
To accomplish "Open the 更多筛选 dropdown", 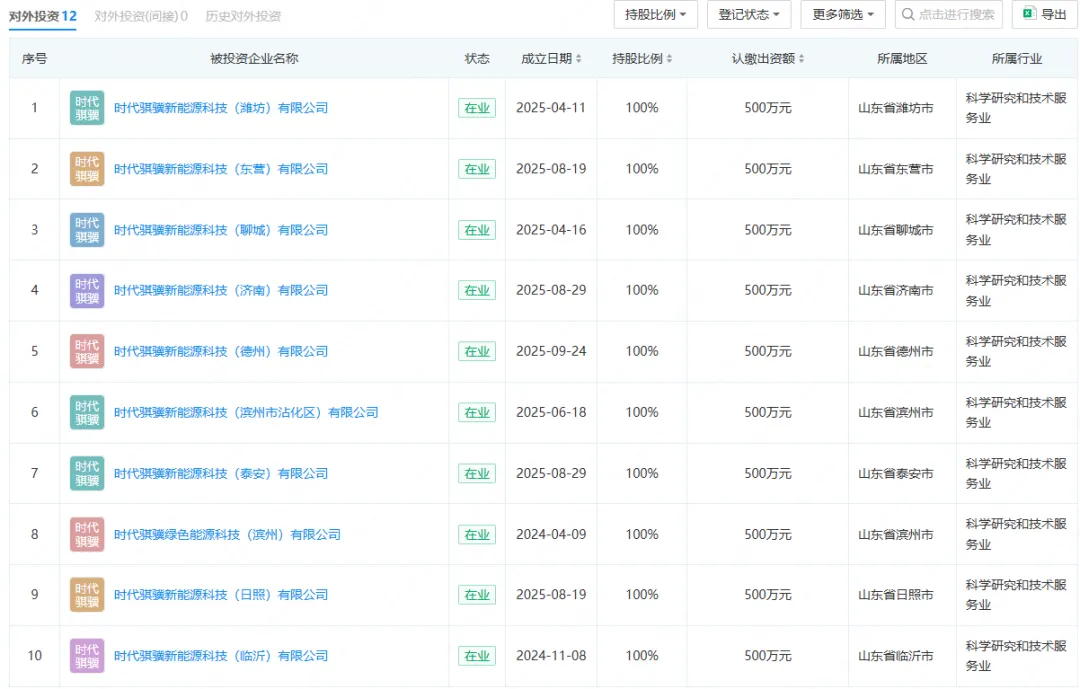I will pos(842,15).
